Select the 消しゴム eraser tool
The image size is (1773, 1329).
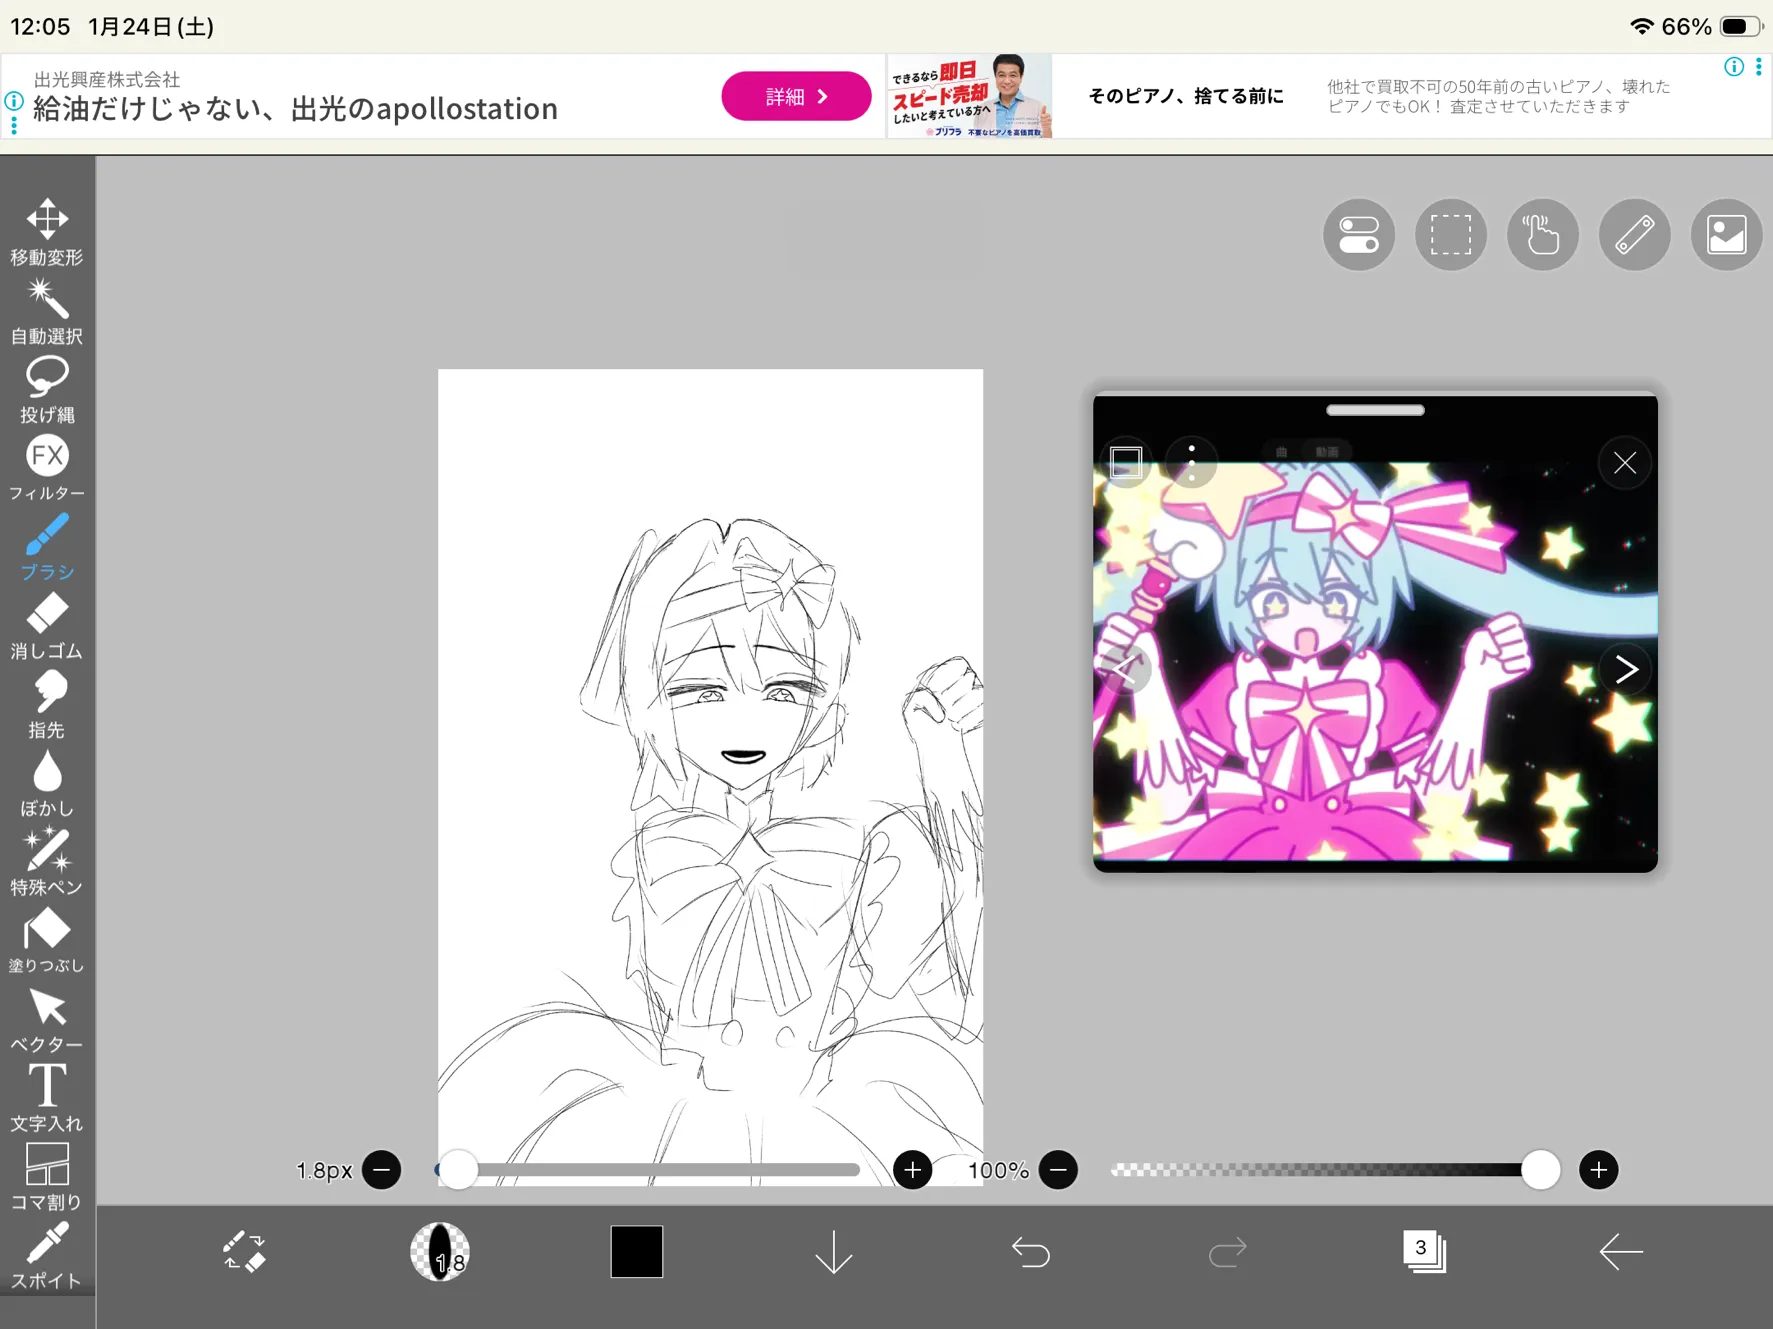coord(47,626)
